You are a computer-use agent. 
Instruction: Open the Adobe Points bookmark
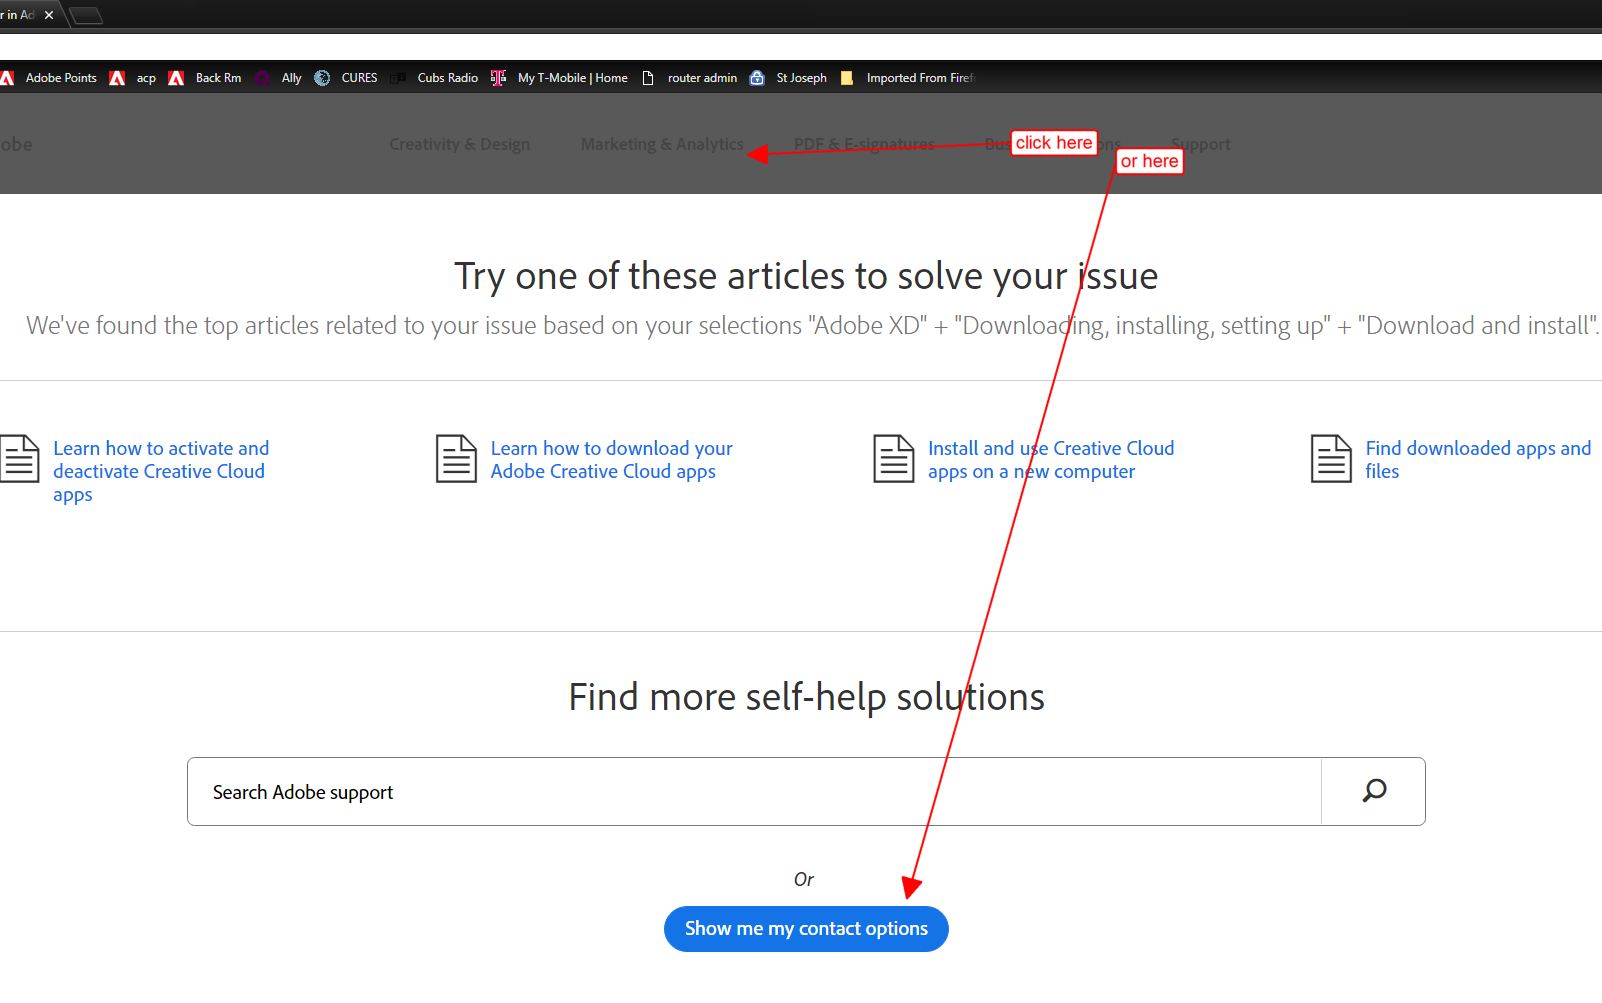click(50, 78)
